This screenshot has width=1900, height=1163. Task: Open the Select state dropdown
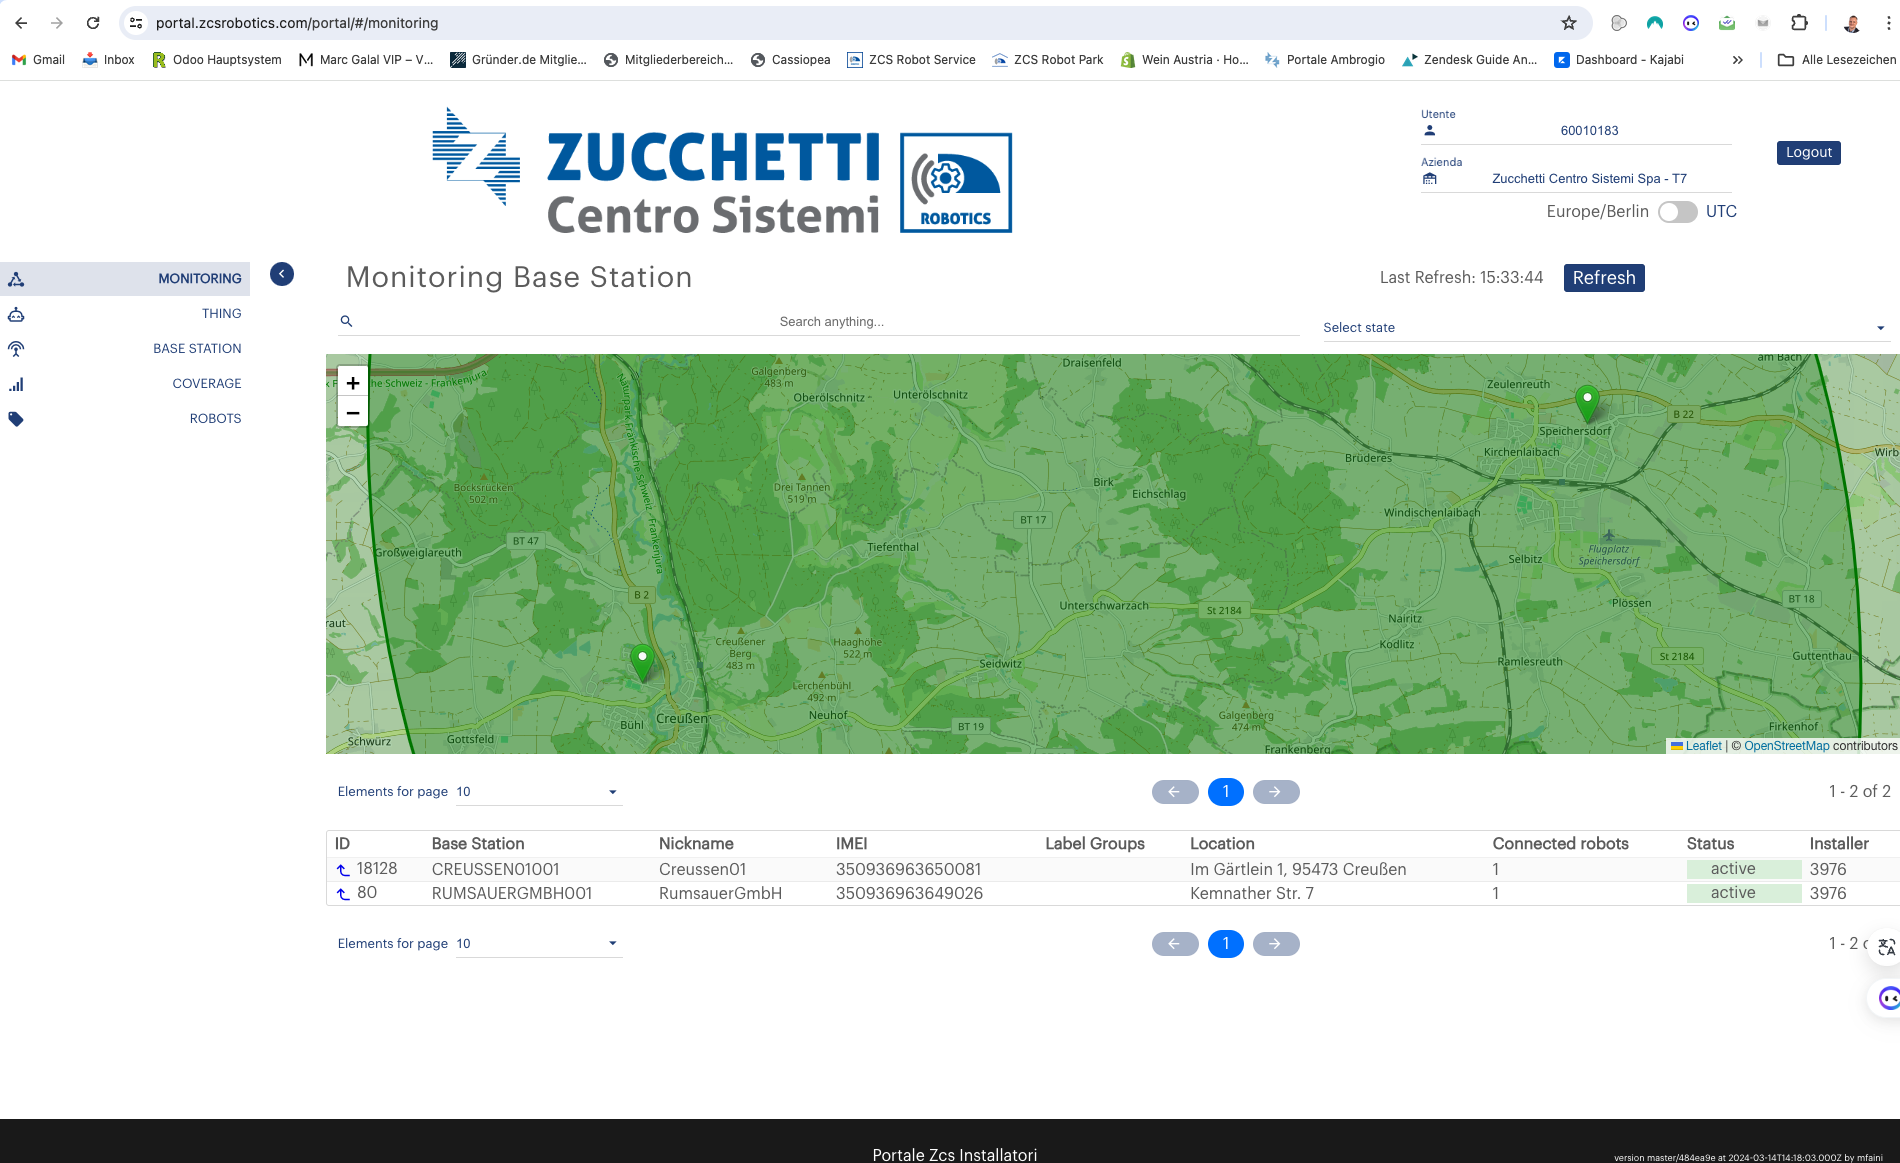(1604, 328)
